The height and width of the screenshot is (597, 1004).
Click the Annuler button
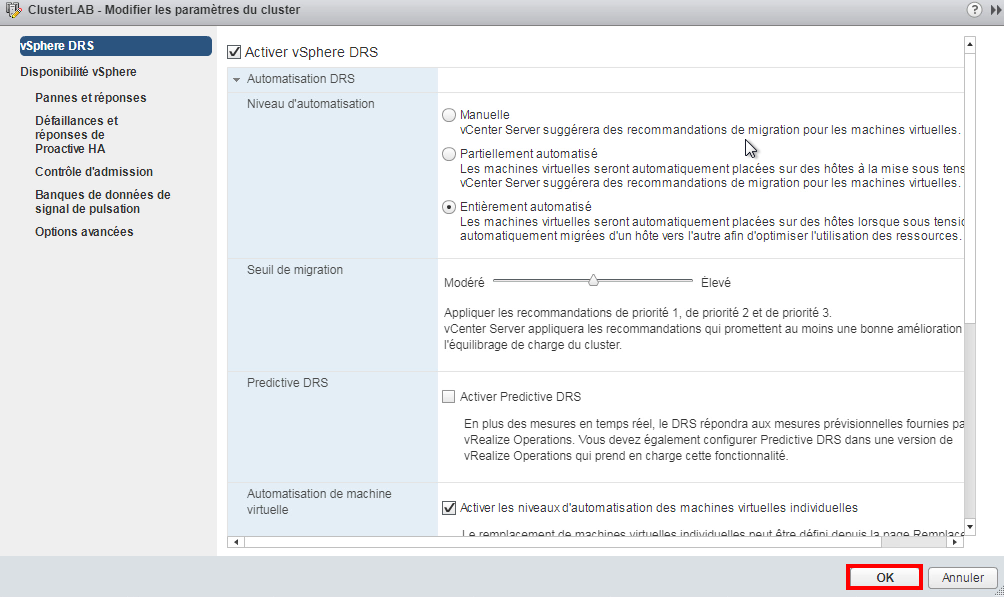[x=962, y=577]
